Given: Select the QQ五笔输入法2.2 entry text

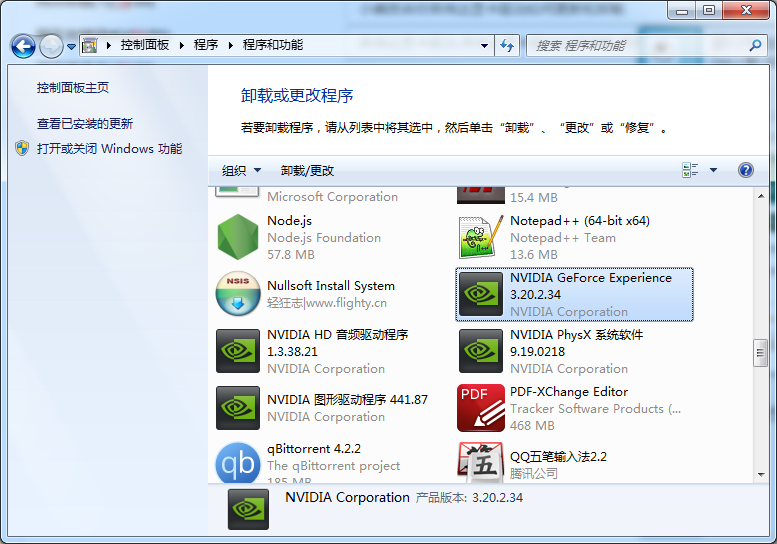Looking at the screenshot, I should point(558,457).
